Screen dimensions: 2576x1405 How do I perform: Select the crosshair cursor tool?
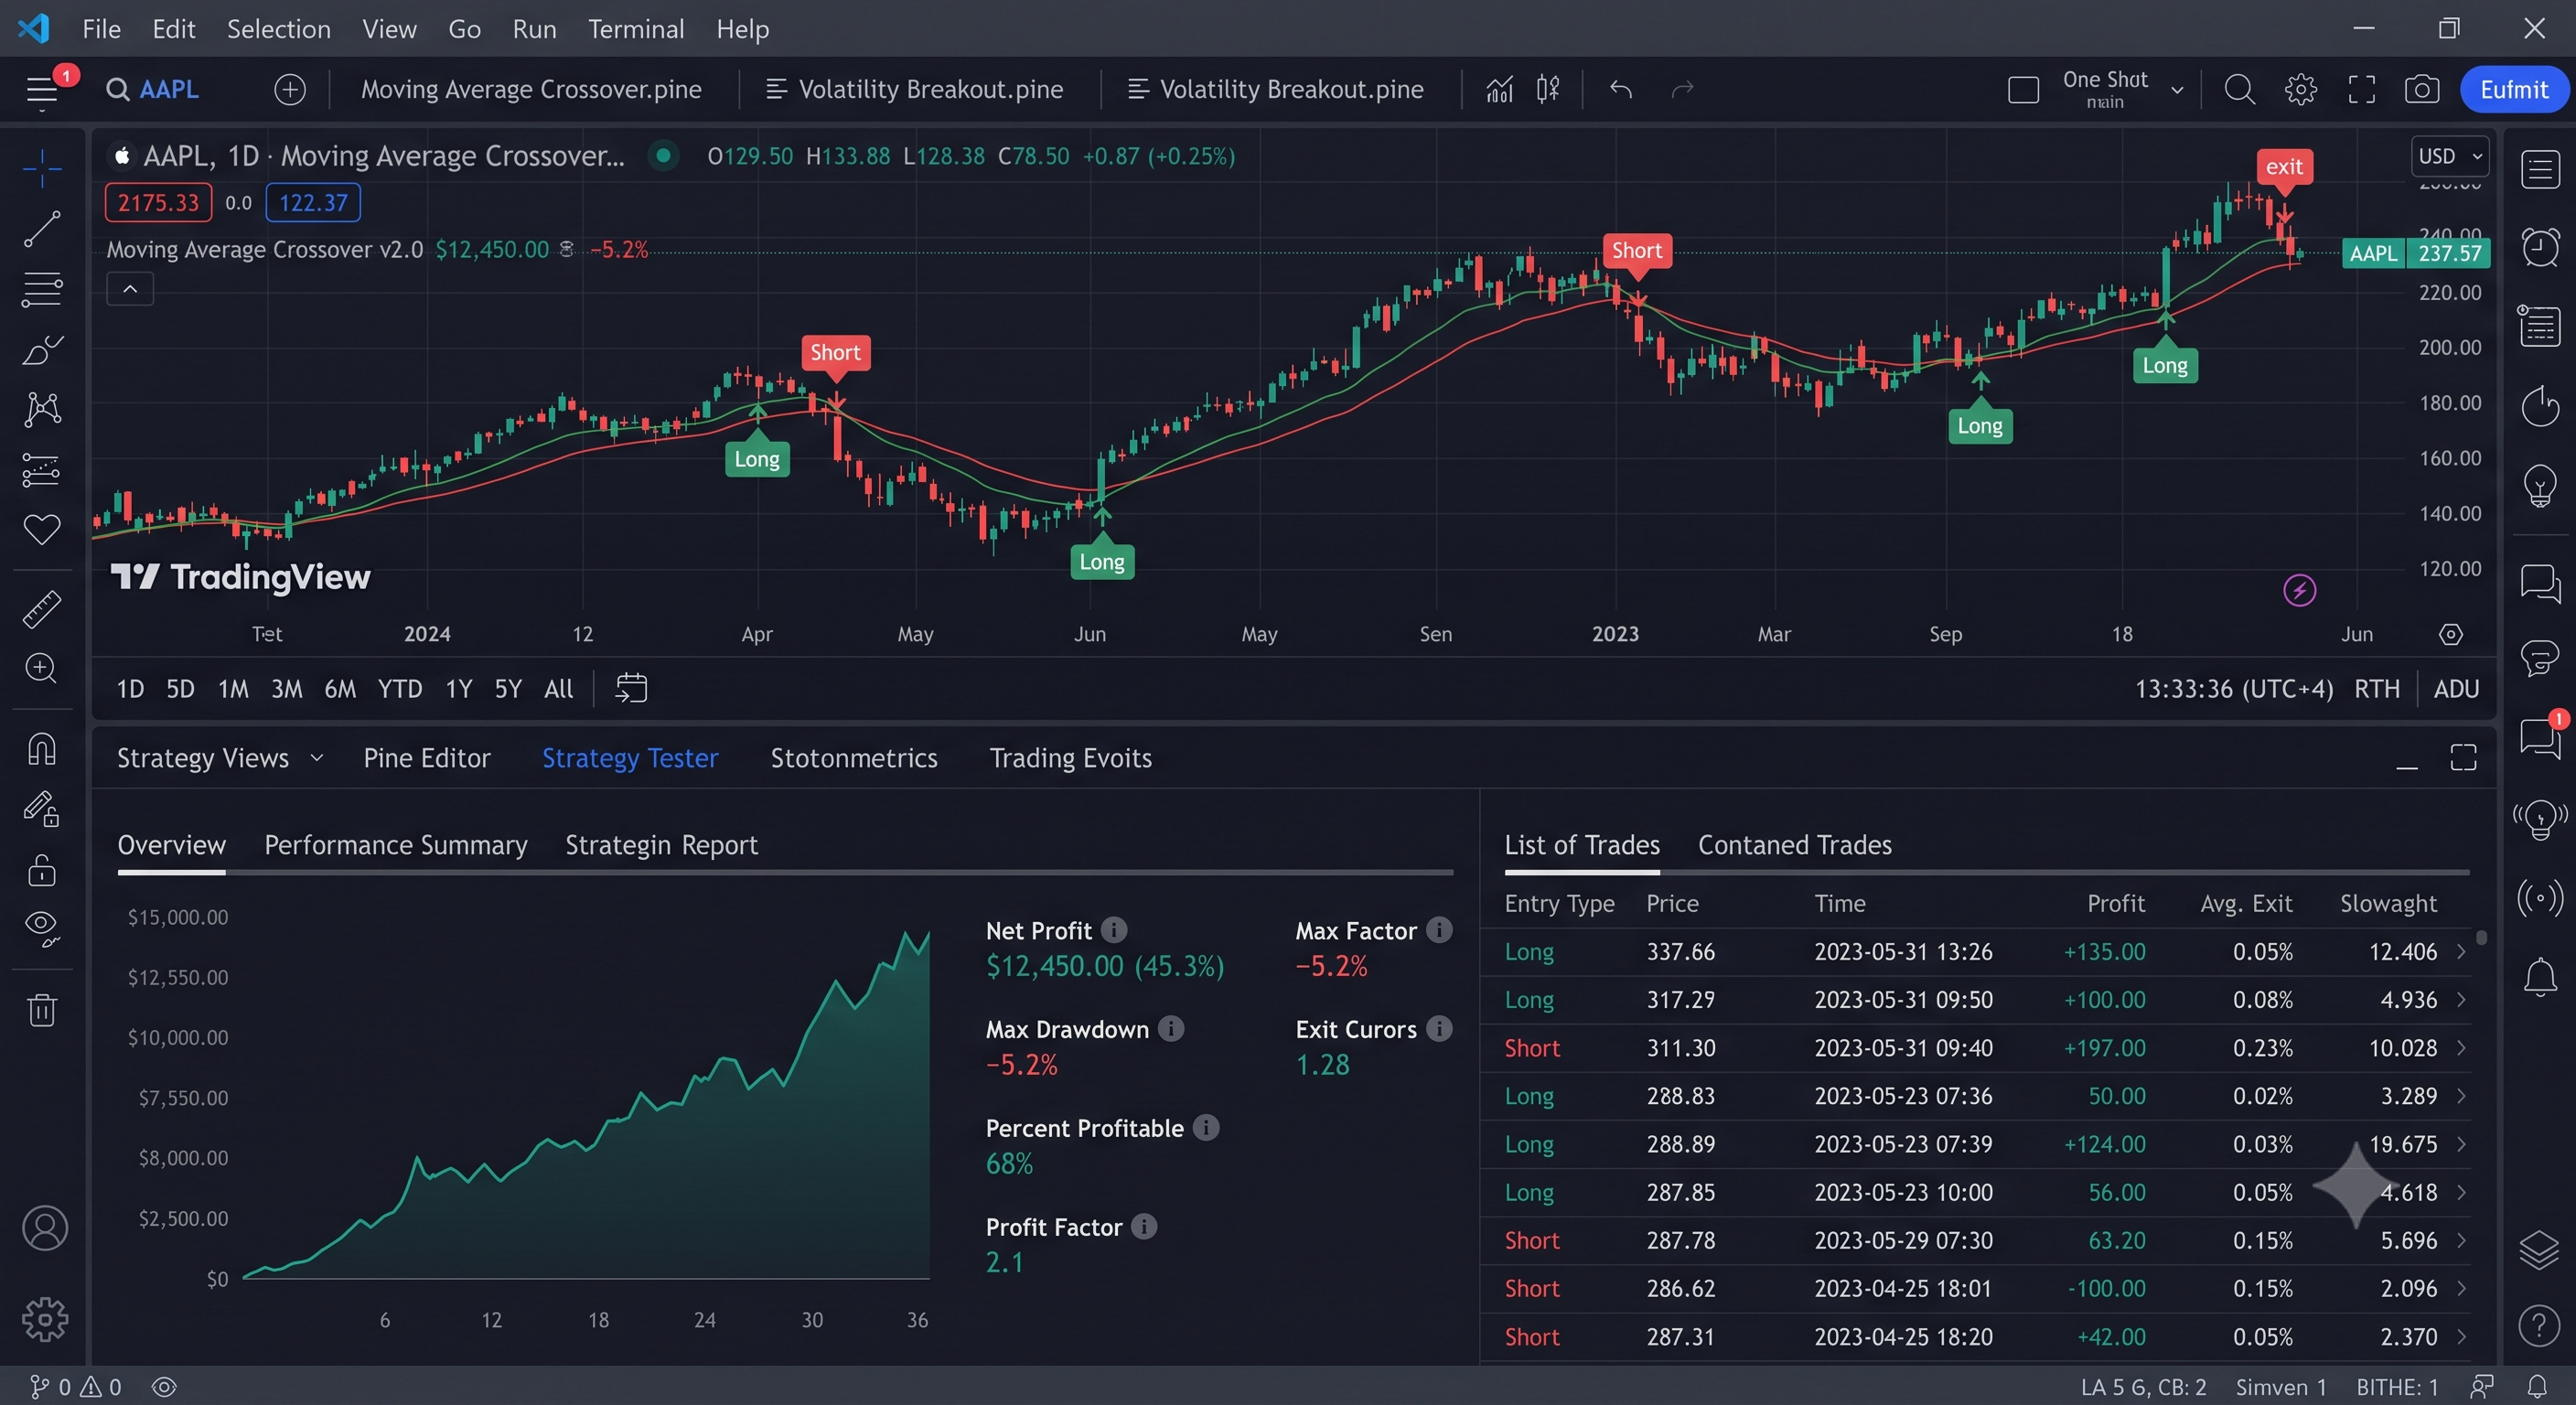coord(42,168)
